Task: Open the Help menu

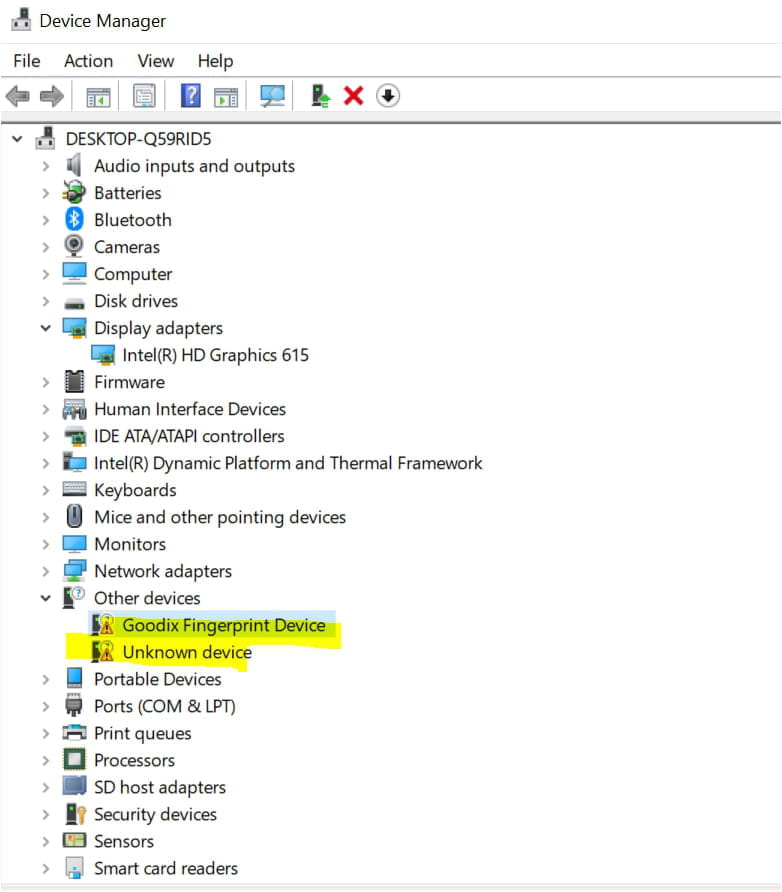Action: pos(215,61)
